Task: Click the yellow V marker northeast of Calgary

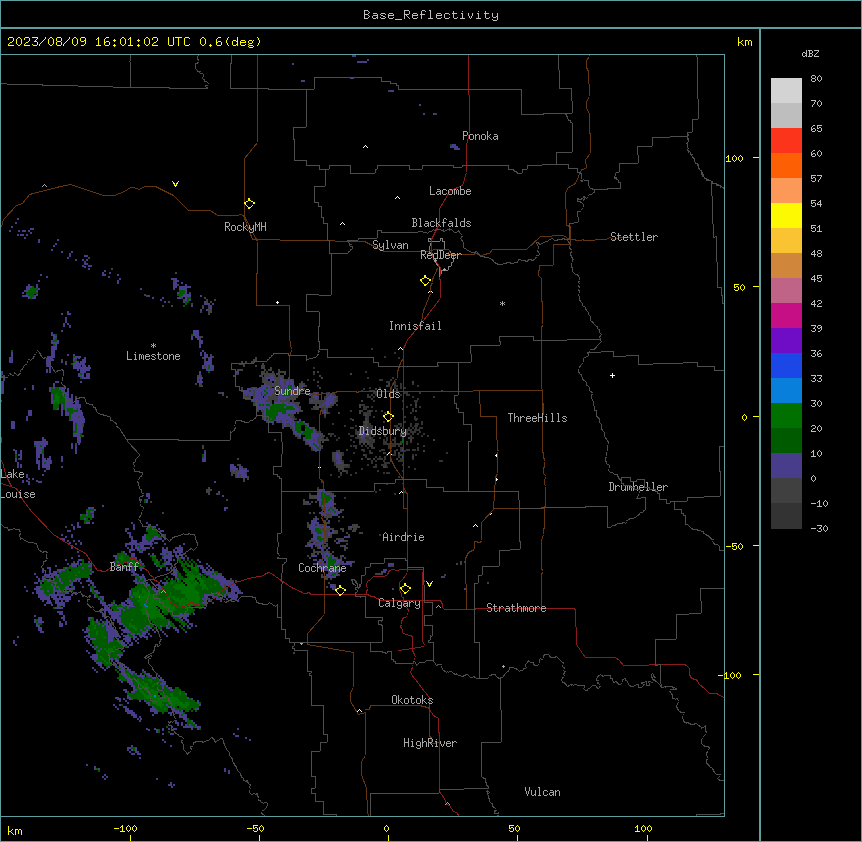Action: [429, 584]
